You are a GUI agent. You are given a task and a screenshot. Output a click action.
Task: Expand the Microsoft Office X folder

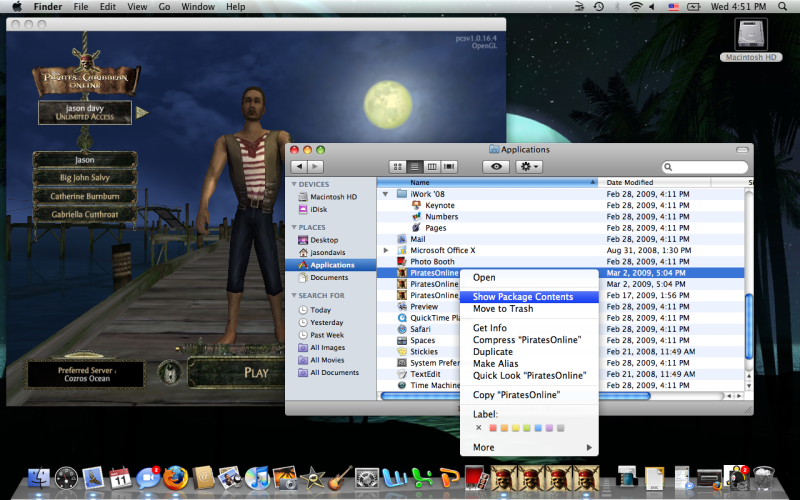(x=386, y=250)
